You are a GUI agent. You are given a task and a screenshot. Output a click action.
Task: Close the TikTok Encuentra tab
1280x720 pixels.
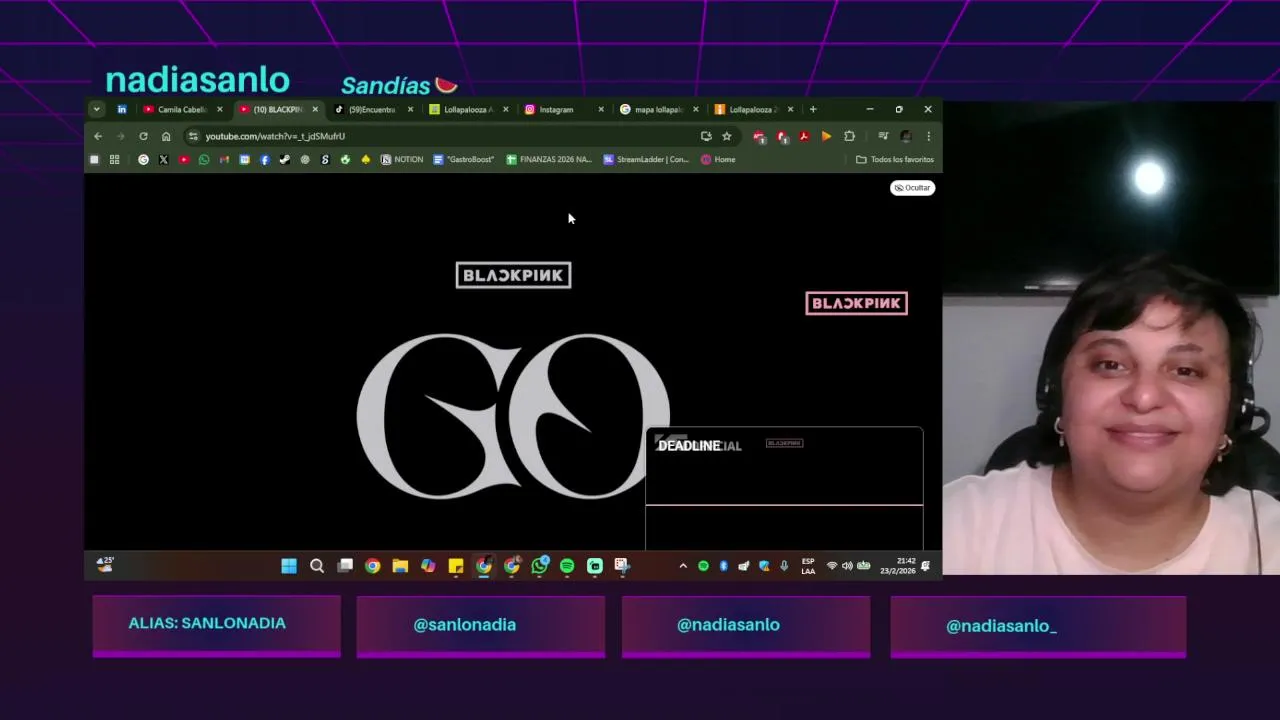pos(410,109)
